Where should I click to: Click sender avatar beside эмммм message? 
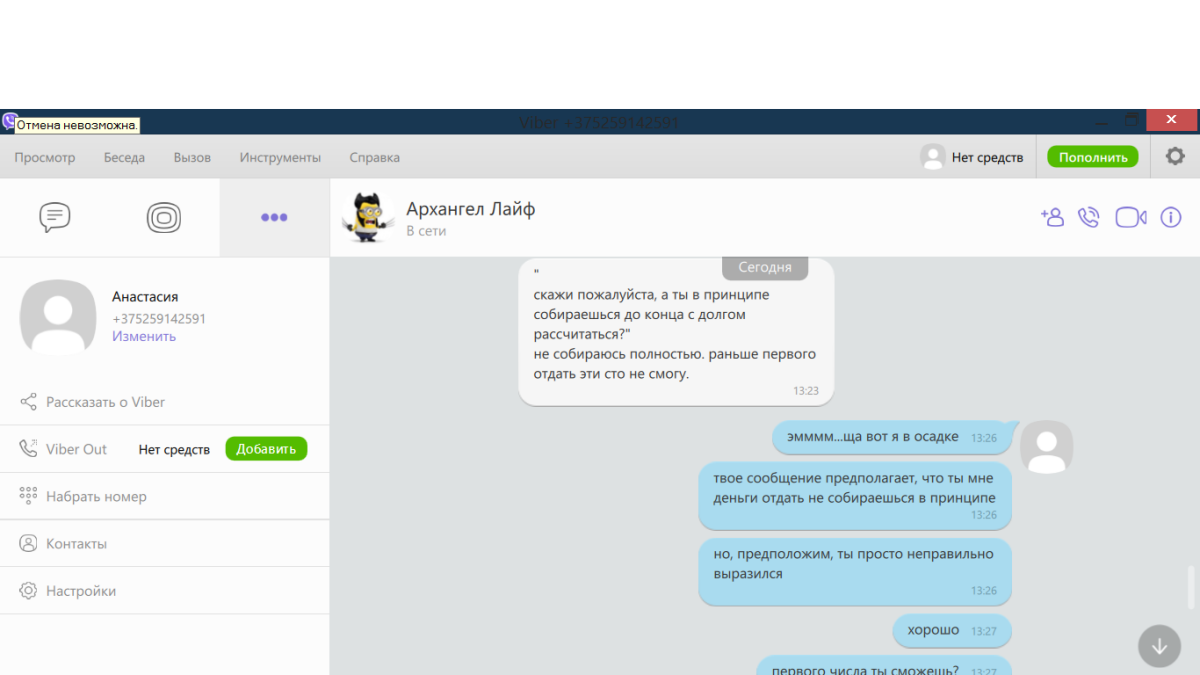coord(1046,446)
